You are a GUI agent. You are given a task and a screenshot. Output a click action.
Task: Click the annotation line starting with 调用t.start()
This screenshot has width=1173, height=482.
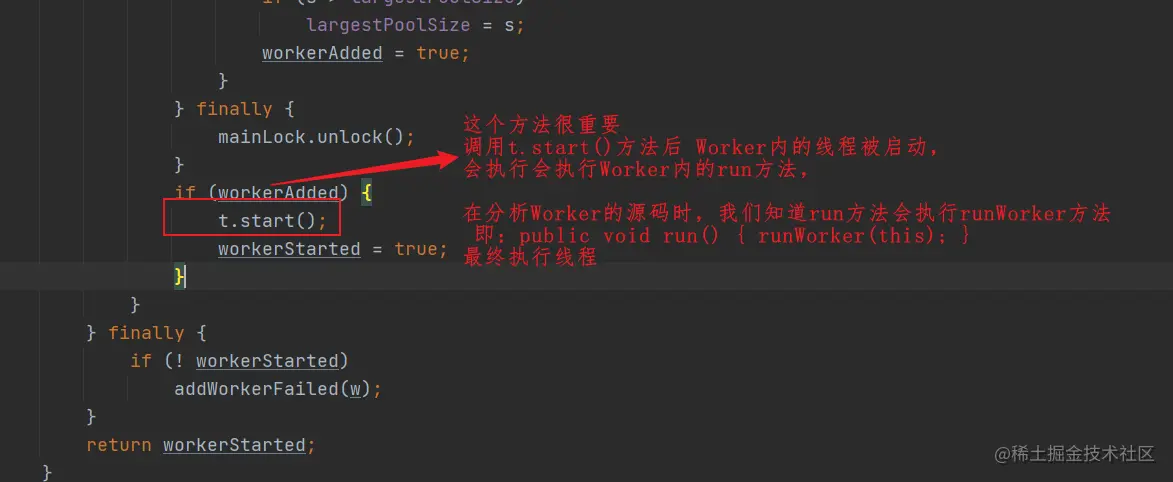[701, 147]
